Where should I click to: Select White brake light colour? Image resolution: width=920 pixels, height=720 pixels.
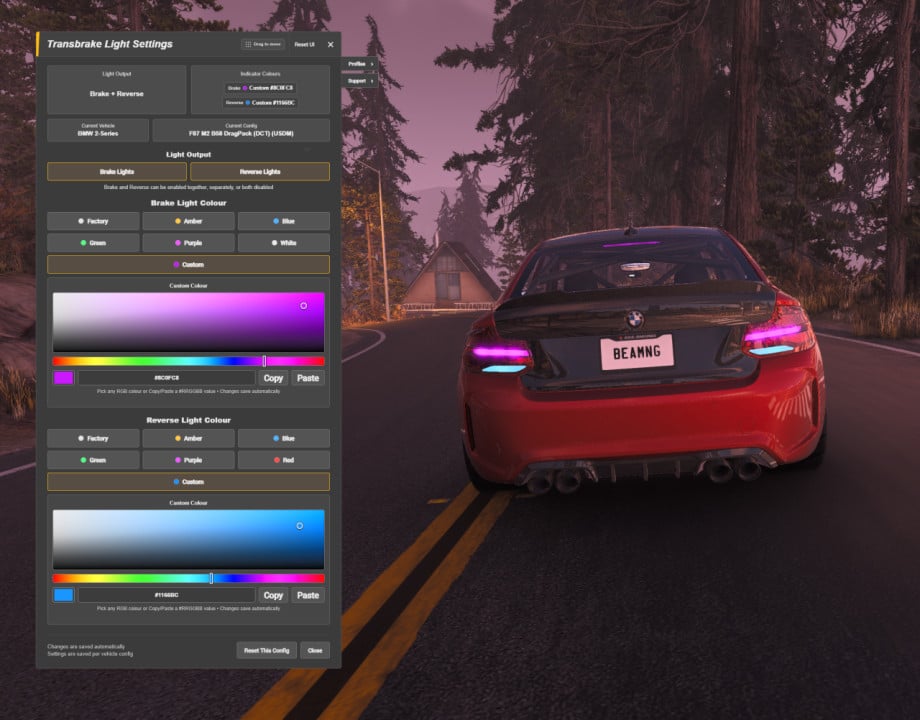(x=284, y=243)
